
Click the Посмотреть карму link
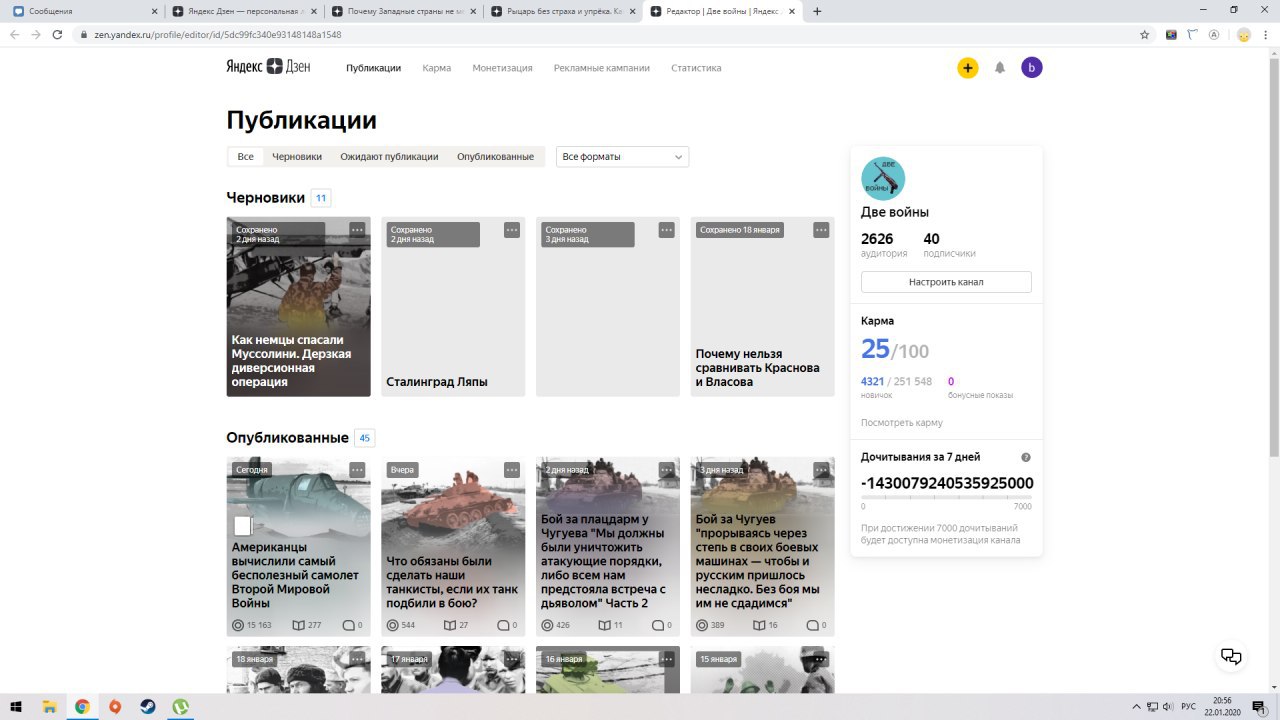point(902,423)
